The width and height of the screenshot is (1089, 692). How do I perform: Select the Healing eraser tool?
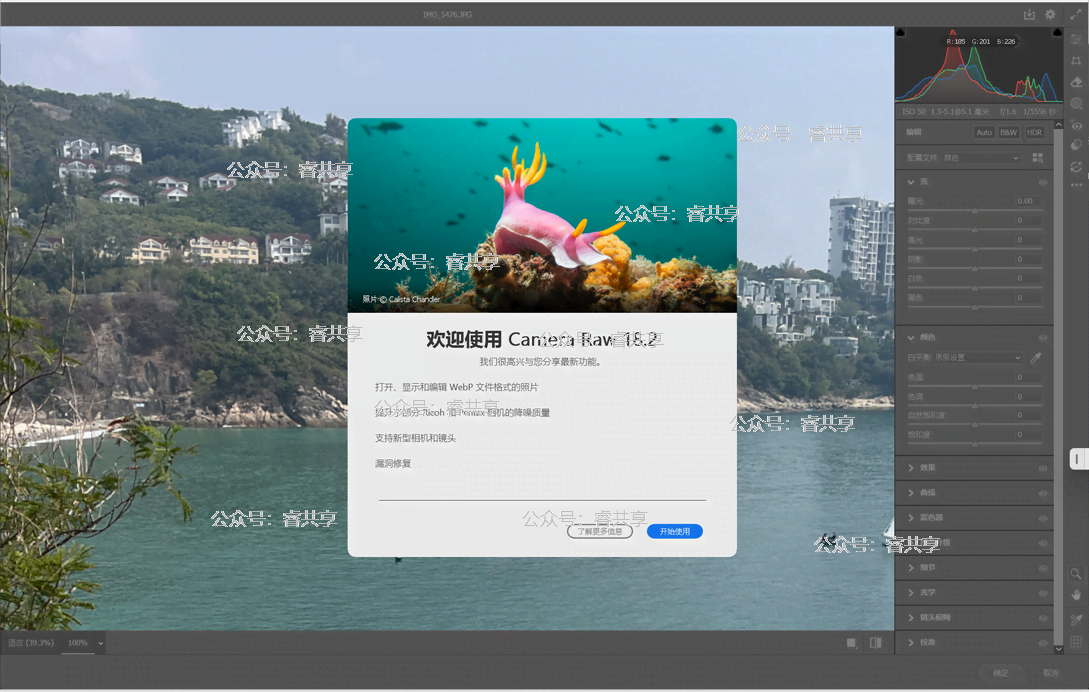click(x=1076, y=82)
